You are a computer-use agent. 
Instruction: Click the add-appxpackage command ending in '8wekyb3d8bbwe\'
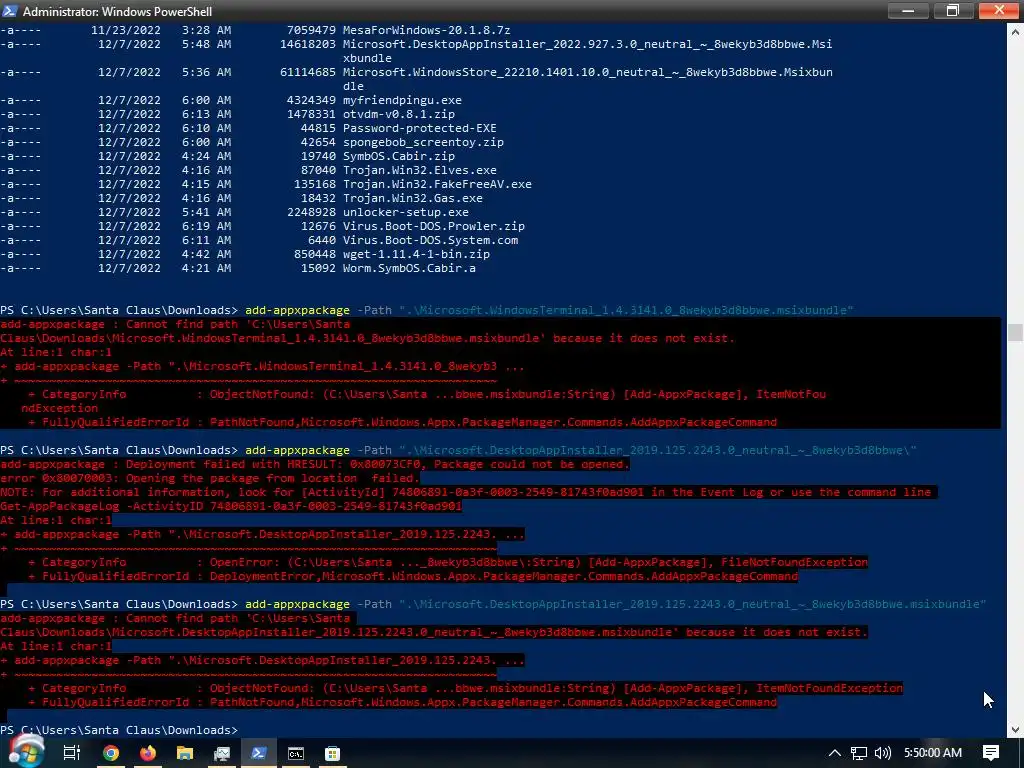tap(458, 450)
